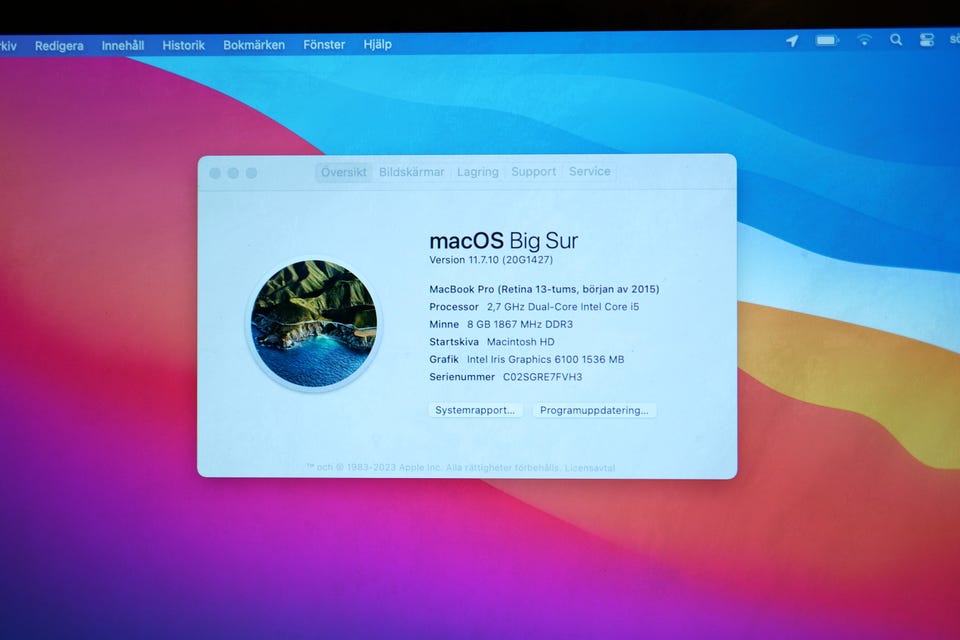Open the Control Center icon

coord(926,40)
